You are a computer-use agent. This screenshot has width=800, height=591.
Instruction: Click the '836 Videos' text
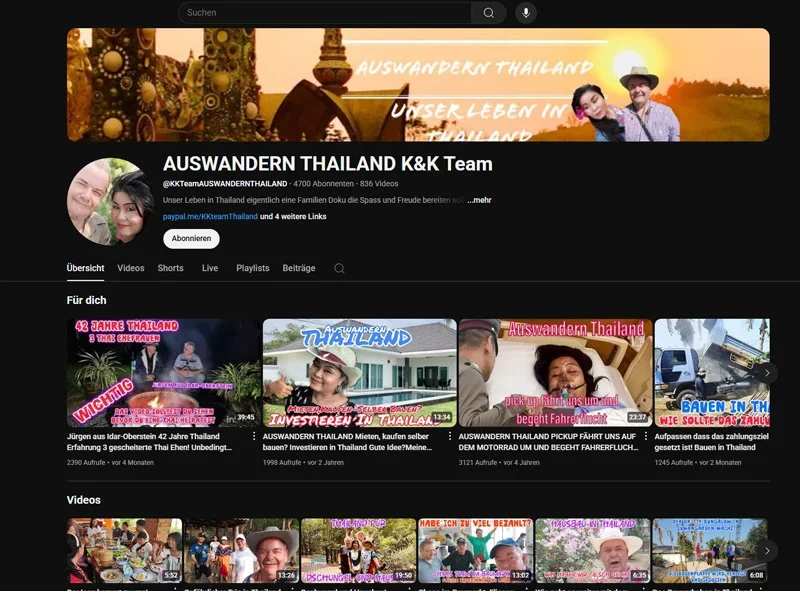click(379, 184)
